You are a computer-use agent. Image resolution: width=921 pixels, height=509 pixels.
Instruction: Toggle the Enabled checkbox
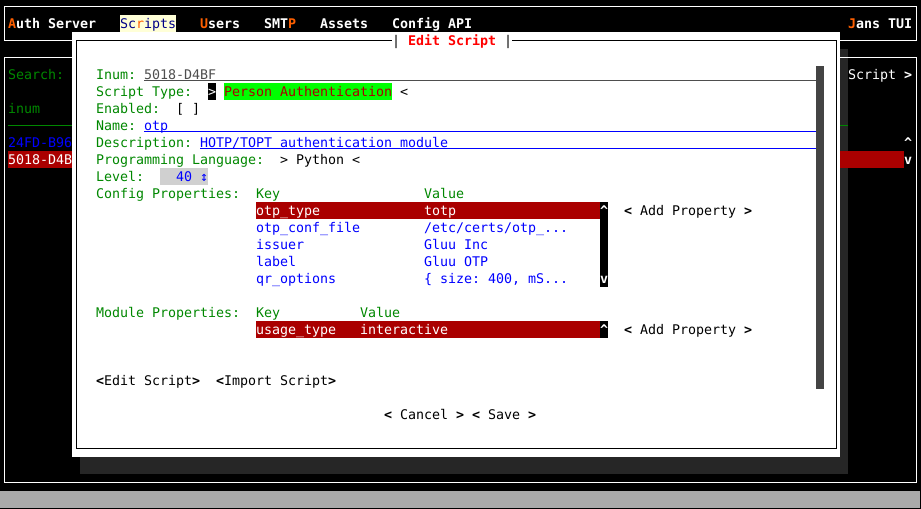188,108
